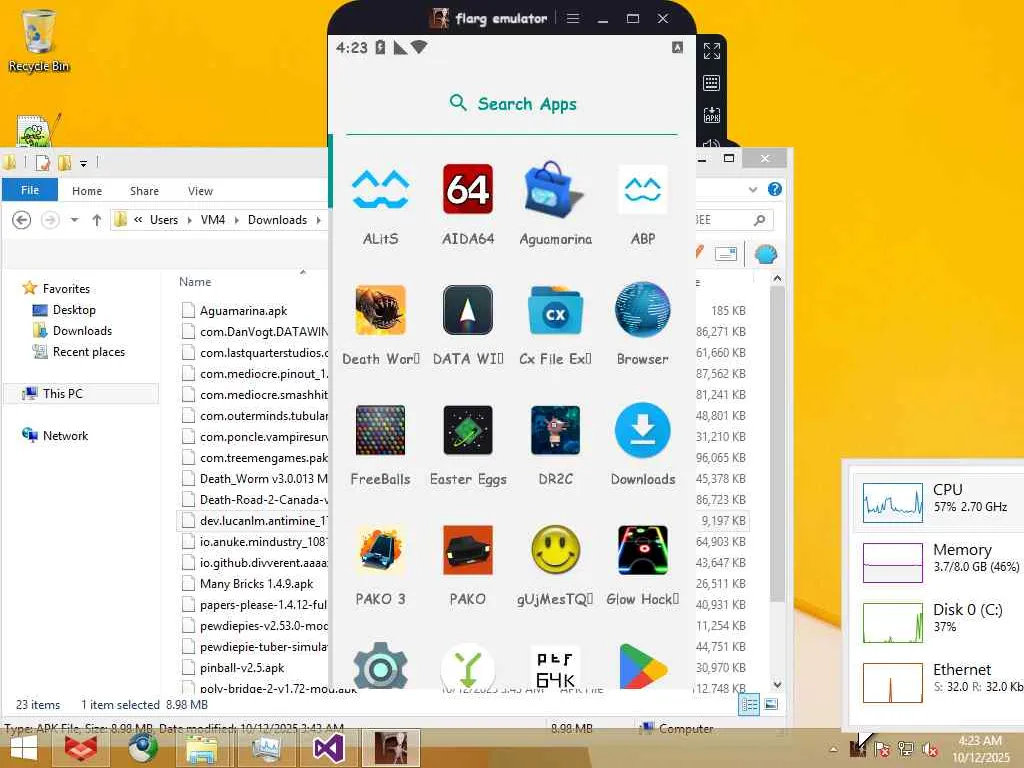Screen dimensions: 1024x768
Task: Switch to the Home ribbon tab
Action: click(x=87, y=191)
